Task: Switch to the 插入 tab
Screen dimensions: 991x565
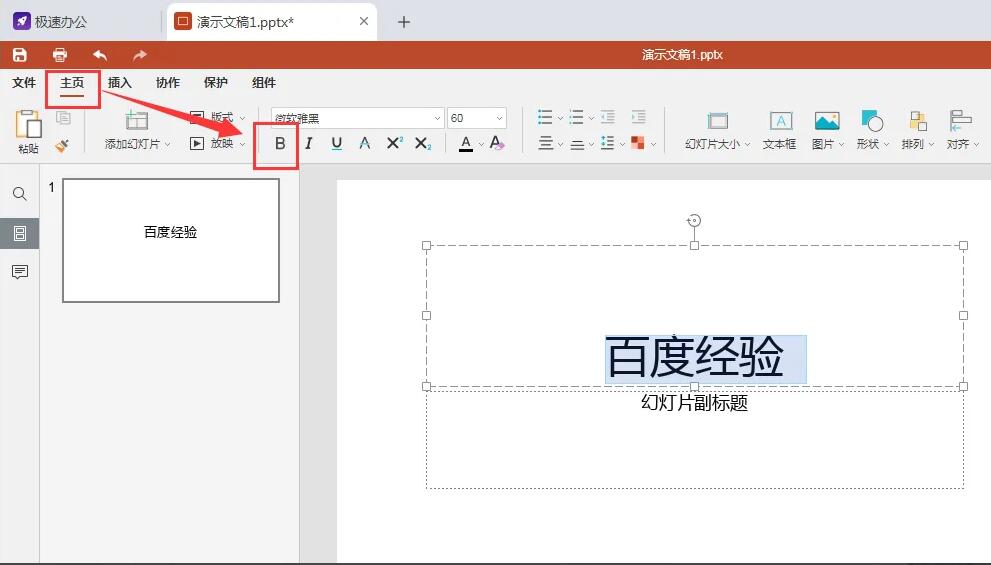Action: pyautogui.click(x=119, y=83)
